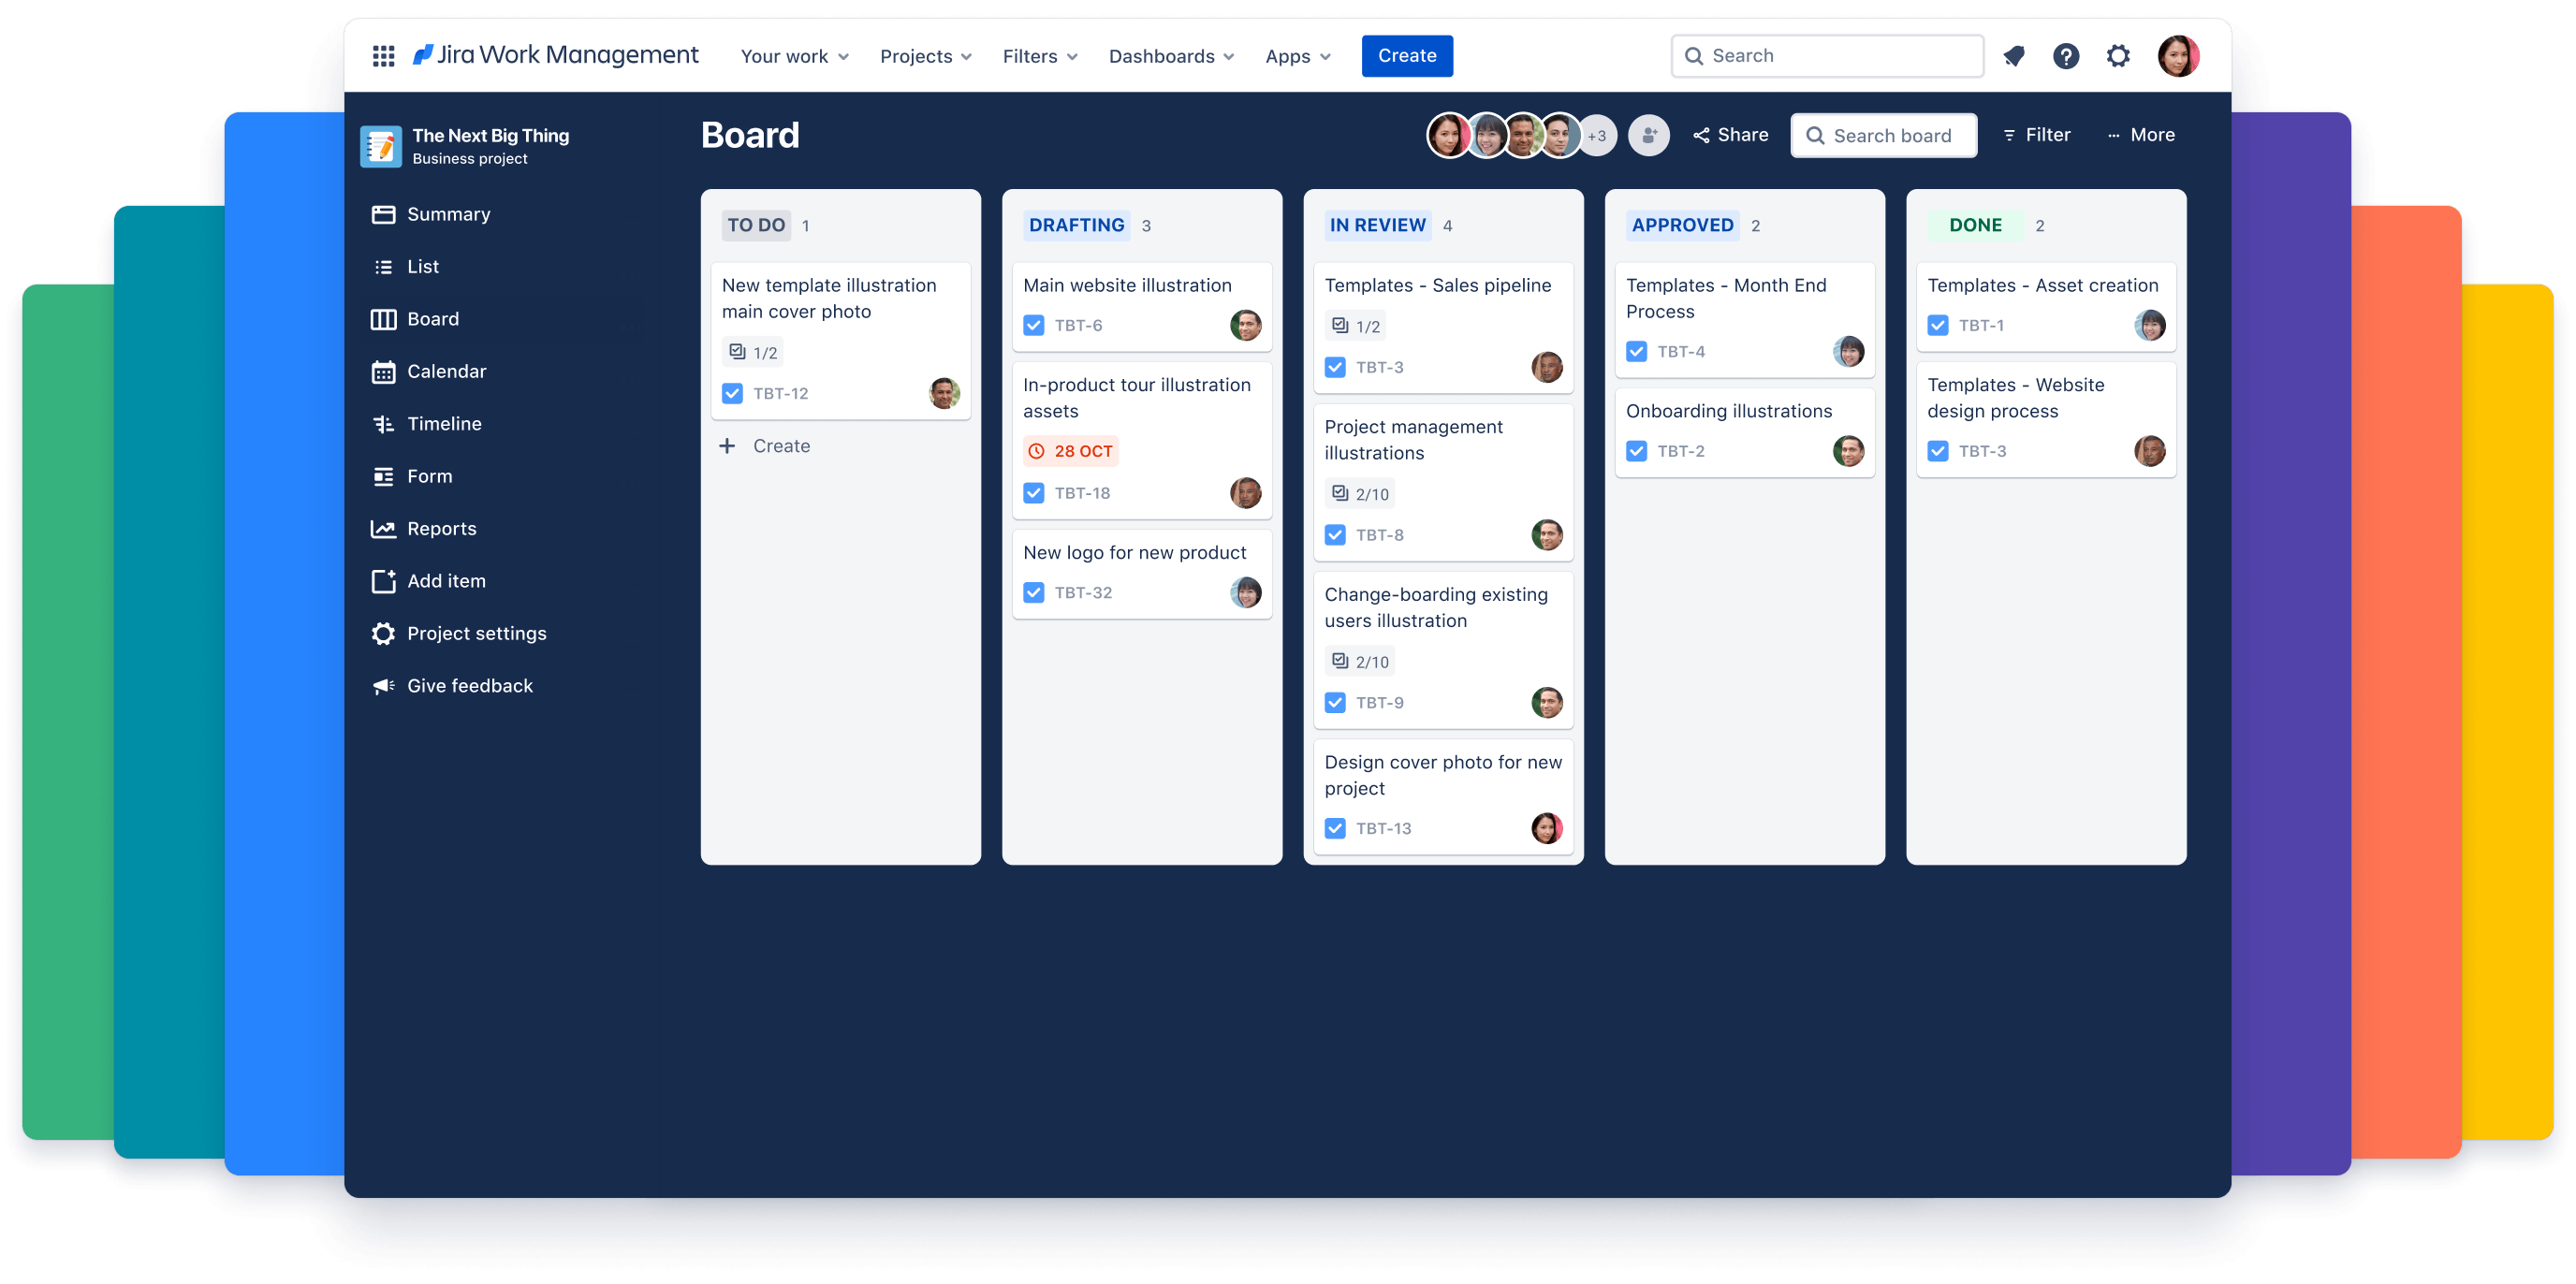Expand the Projects dropdown in nav

tap(925, 56)
